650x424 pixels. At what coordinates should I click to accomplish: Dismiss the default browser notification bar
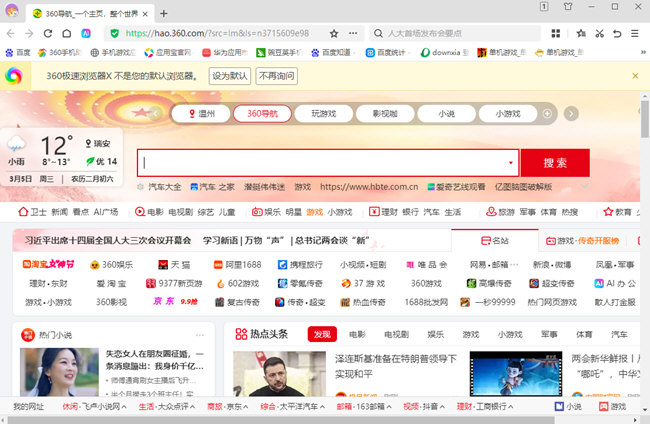[635, 76]
